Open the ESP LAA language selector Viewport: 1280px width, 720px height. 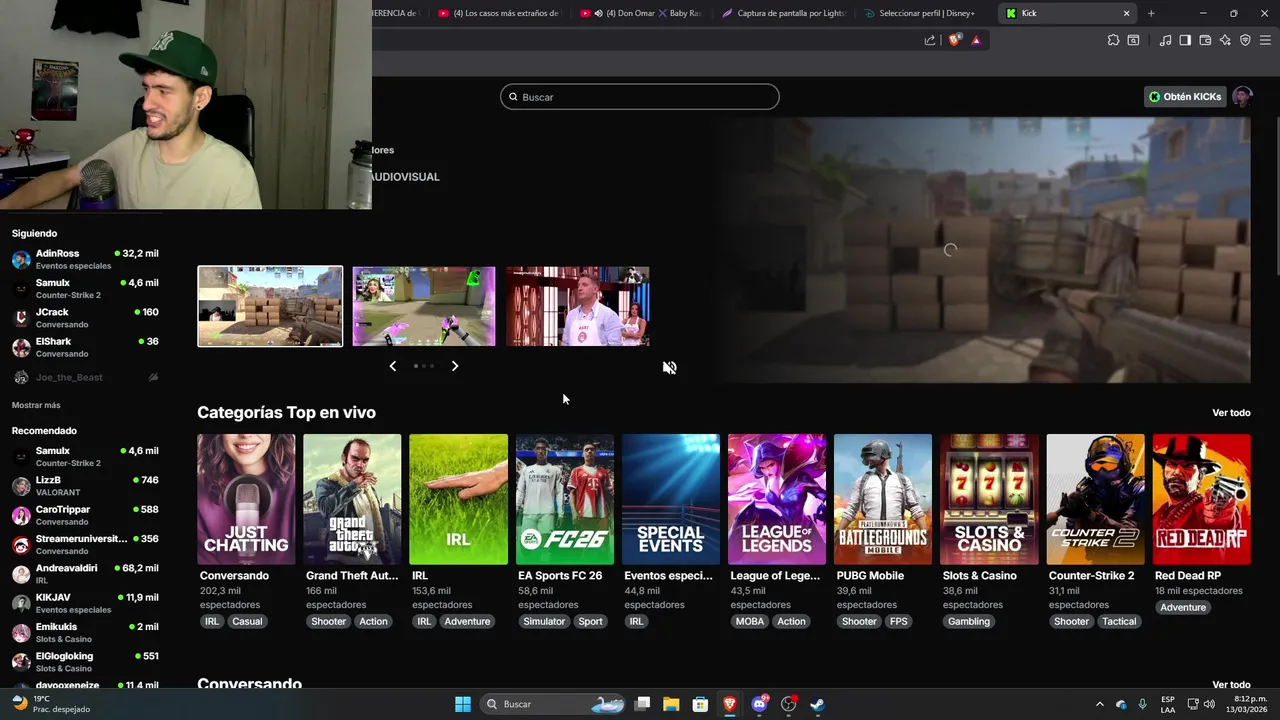(1168, 704)
